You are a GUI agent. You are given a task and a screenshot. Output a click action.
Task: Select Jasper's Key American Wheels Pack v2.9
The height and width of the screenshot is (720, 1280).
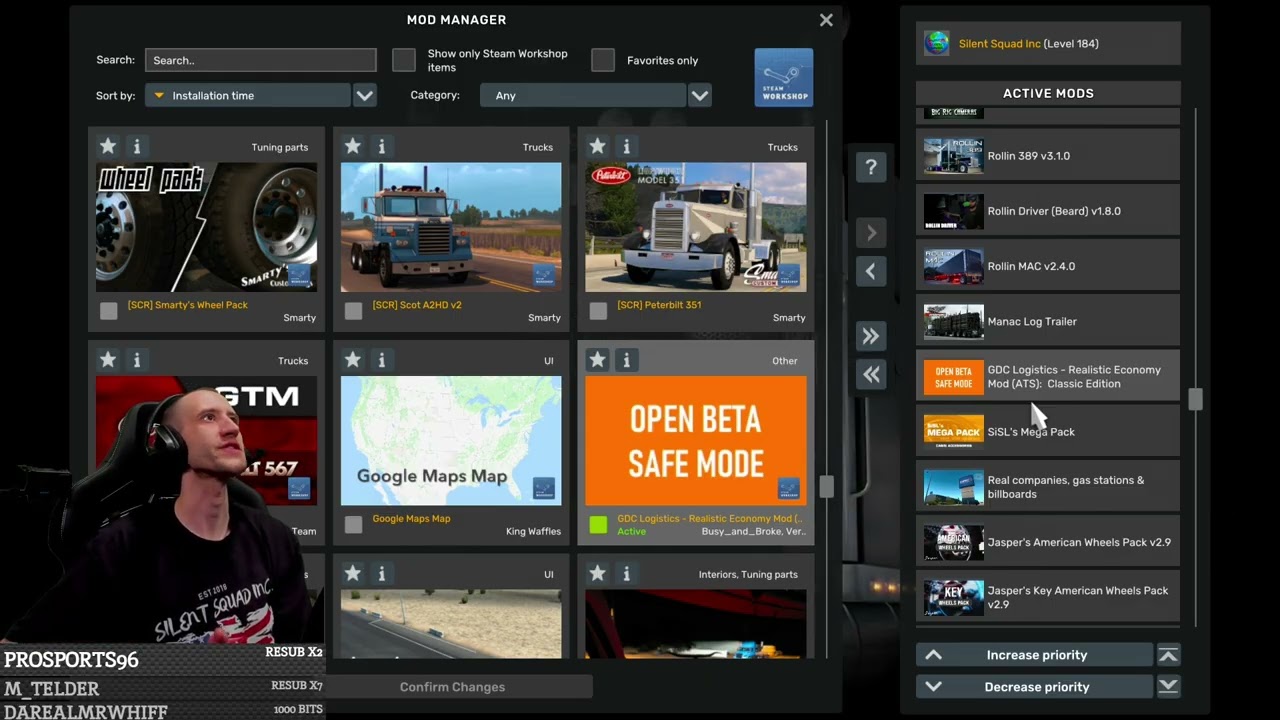coord(1048,597)
